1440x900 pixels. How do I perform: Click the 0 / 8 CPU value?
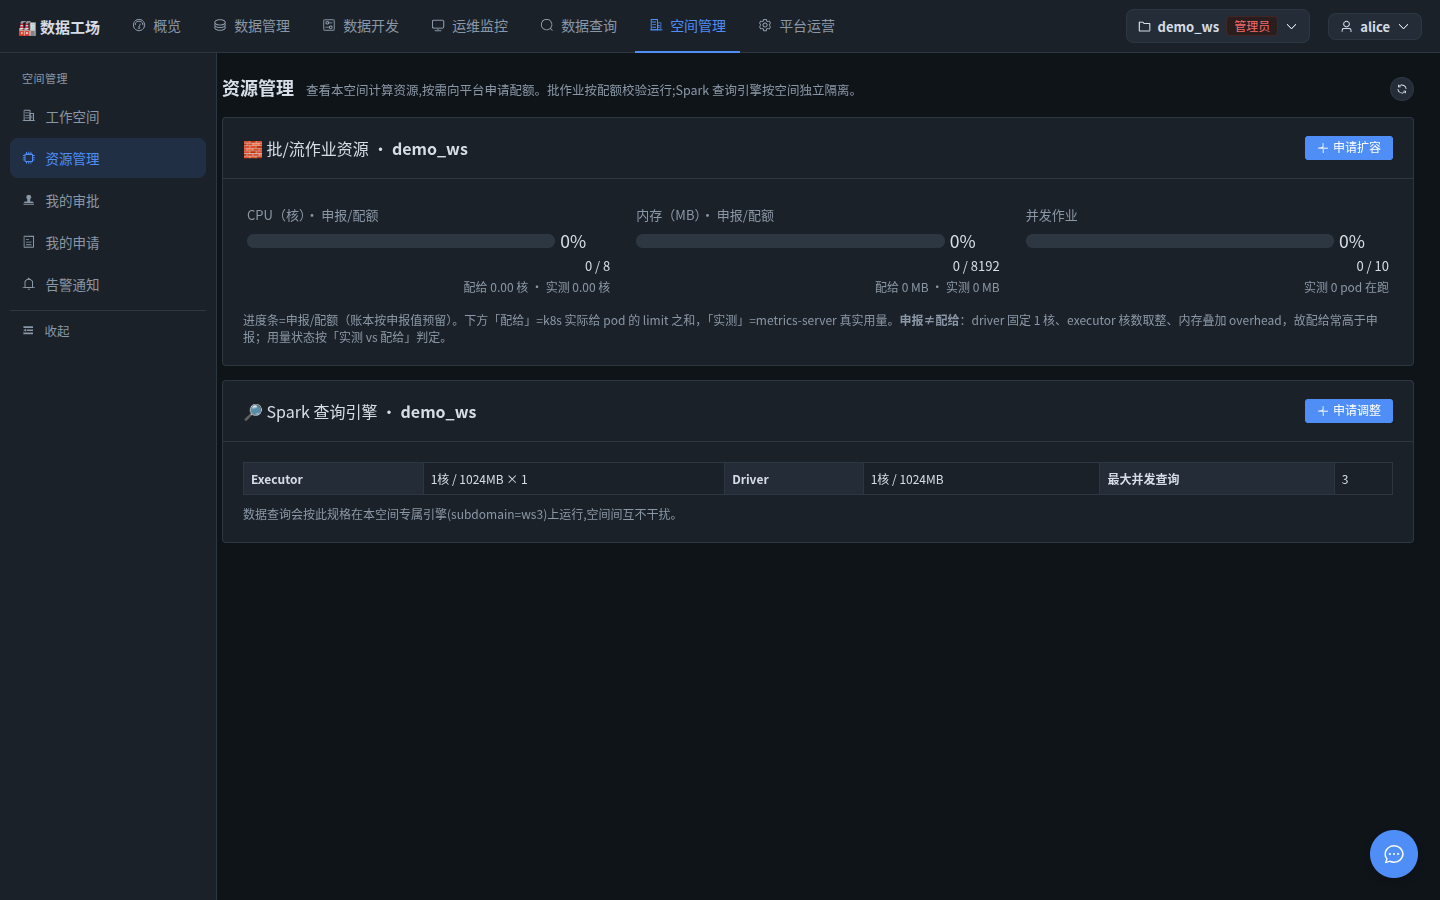tap(597, 266)
